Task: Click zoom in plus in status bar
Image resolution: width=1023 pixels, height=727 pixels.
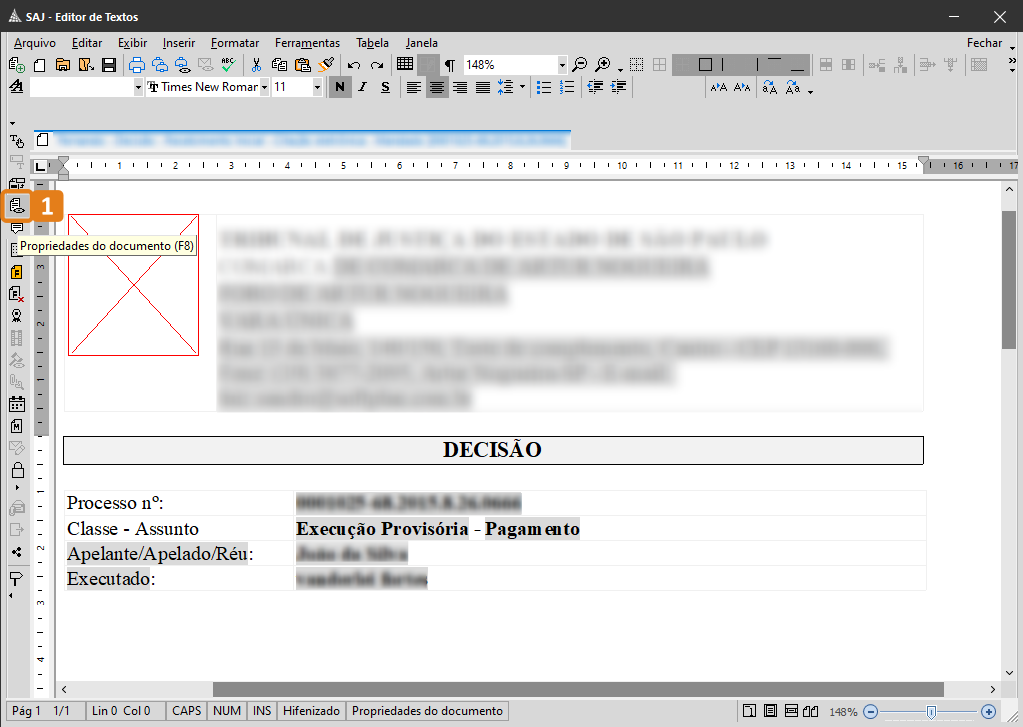Action: pyautogui.click(x=988, y=711)
